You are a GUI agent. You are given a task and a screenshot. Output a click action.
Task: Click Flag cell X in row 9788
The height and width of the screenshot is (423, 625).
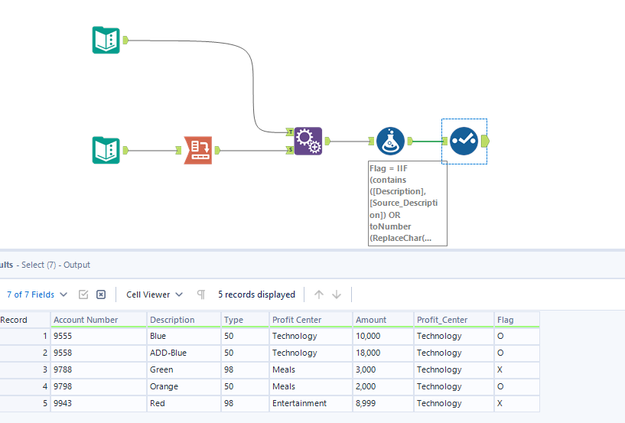pyautogui.click(x=517, y=370)
